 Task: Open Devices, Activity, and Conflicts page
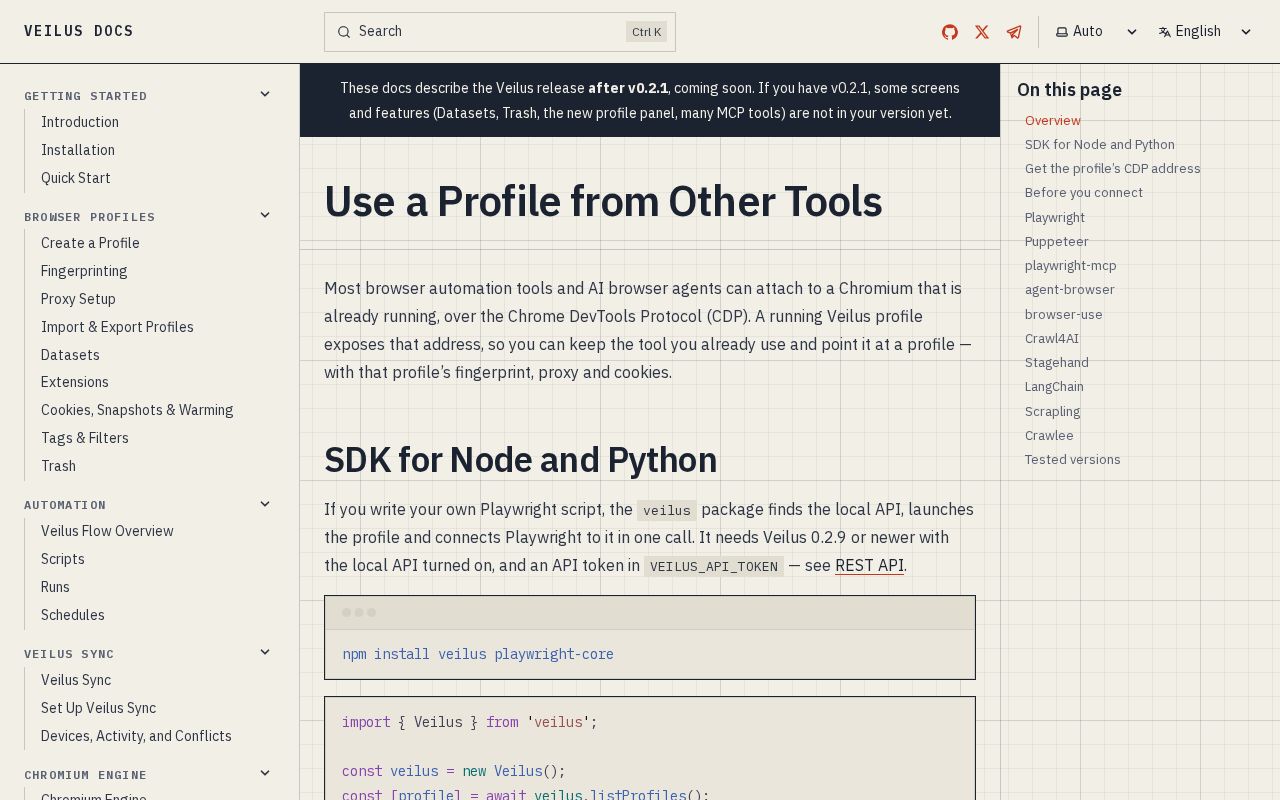[x=136, y=736]
